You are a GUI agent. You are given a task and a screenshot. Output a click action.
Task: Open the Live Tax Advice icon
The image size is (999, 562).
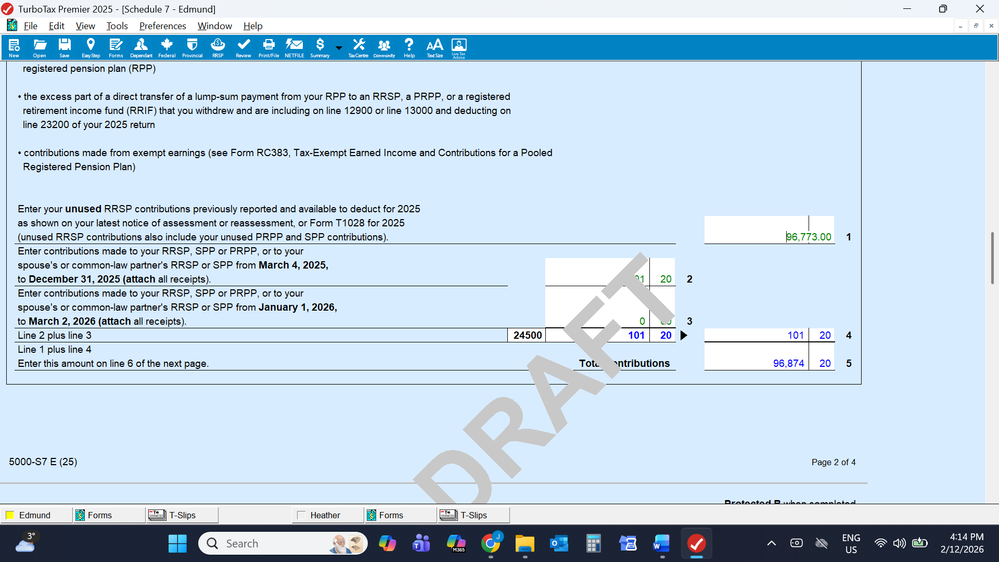point(459,48)
